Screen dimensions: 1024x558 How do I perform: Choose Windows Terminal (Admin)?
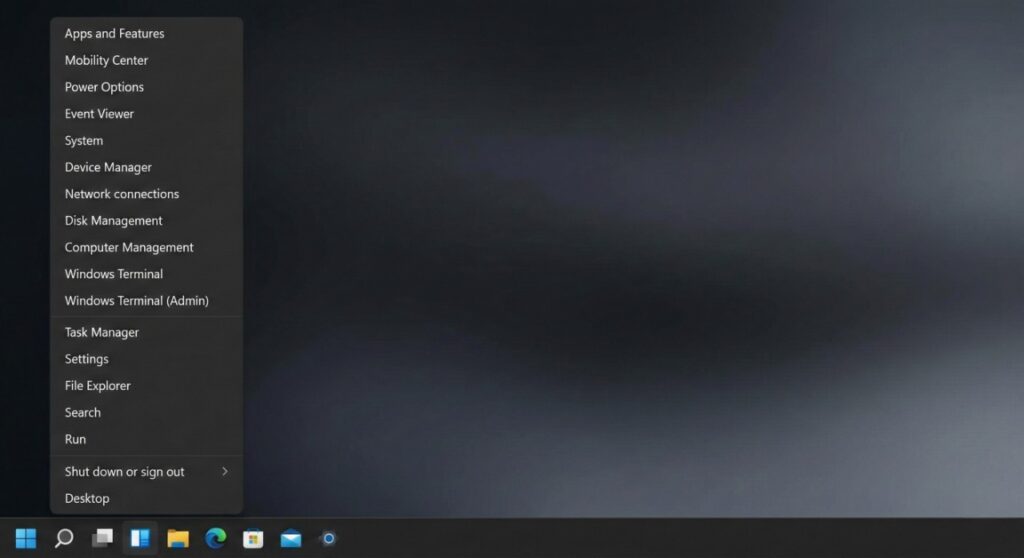pyautogui.click(x=136, y=301)
